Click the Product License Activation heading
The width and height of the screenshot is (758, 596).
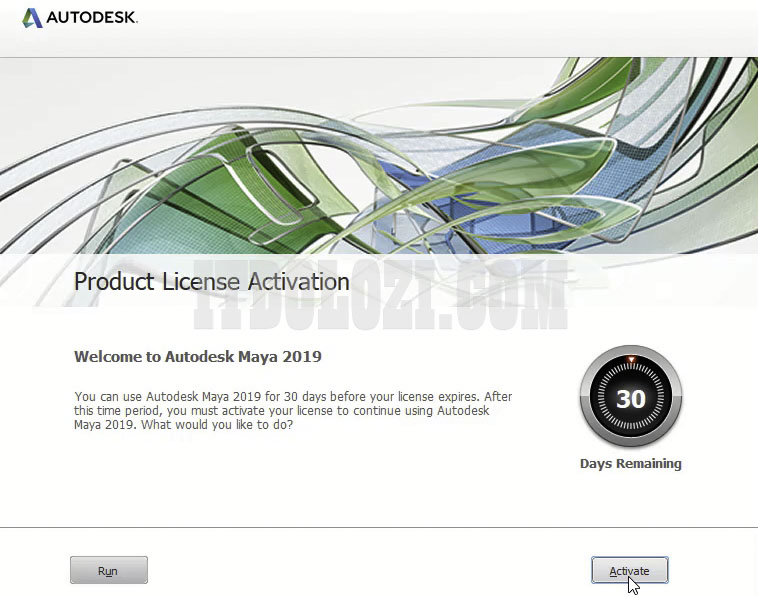(x=211, y=281)
